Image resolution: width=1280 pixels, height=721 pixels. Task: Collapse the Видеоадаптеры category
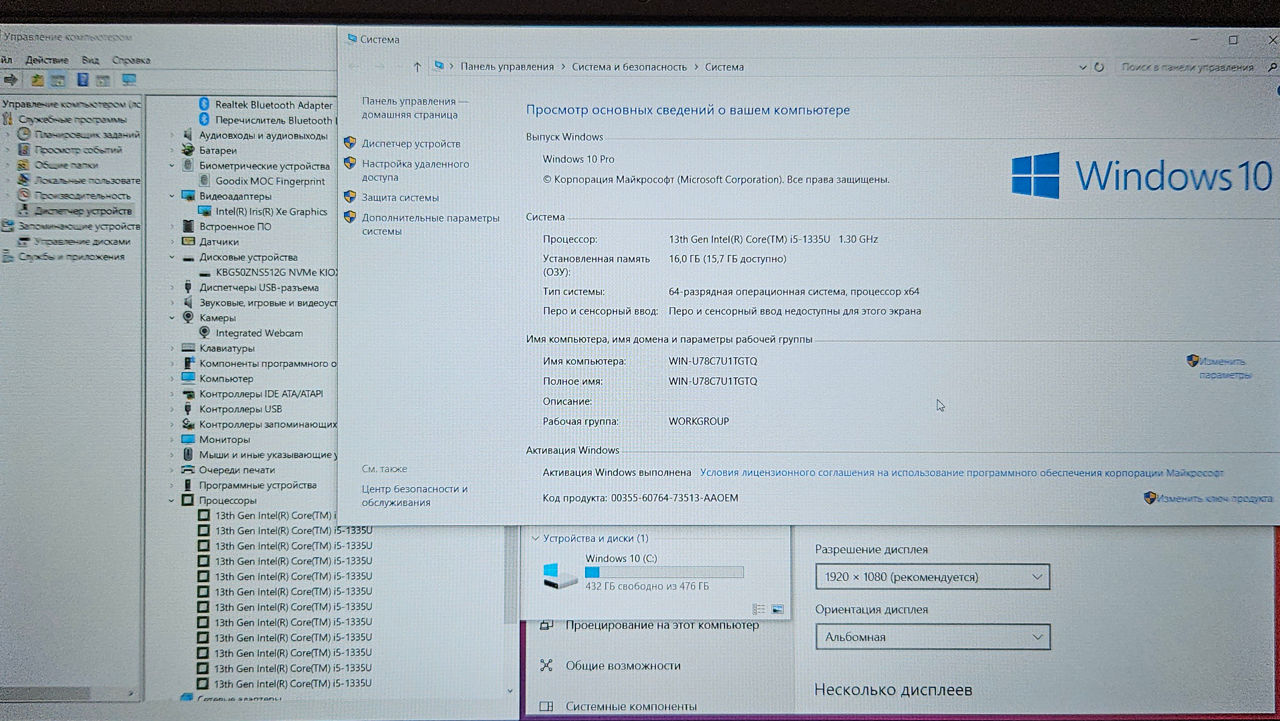pyautogui.click(x=172, y=196)
